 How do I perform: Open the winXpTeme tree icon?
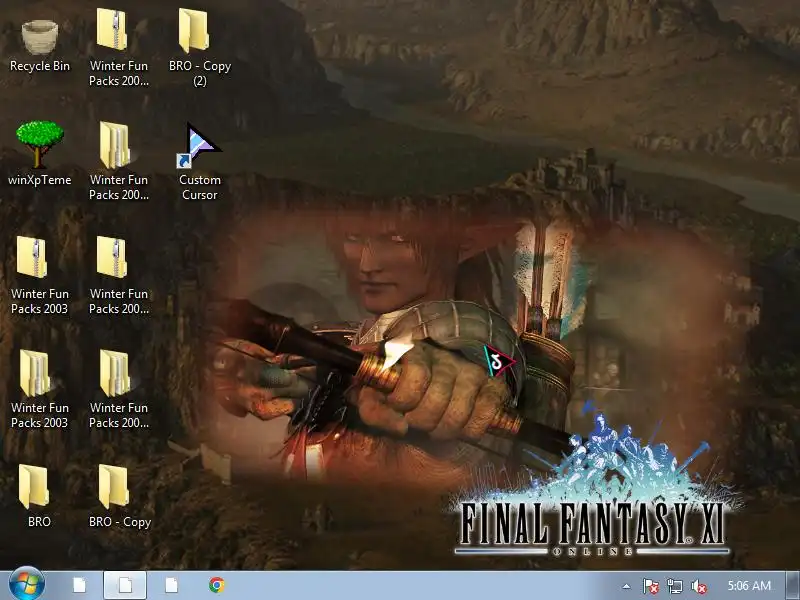point(40,153)
